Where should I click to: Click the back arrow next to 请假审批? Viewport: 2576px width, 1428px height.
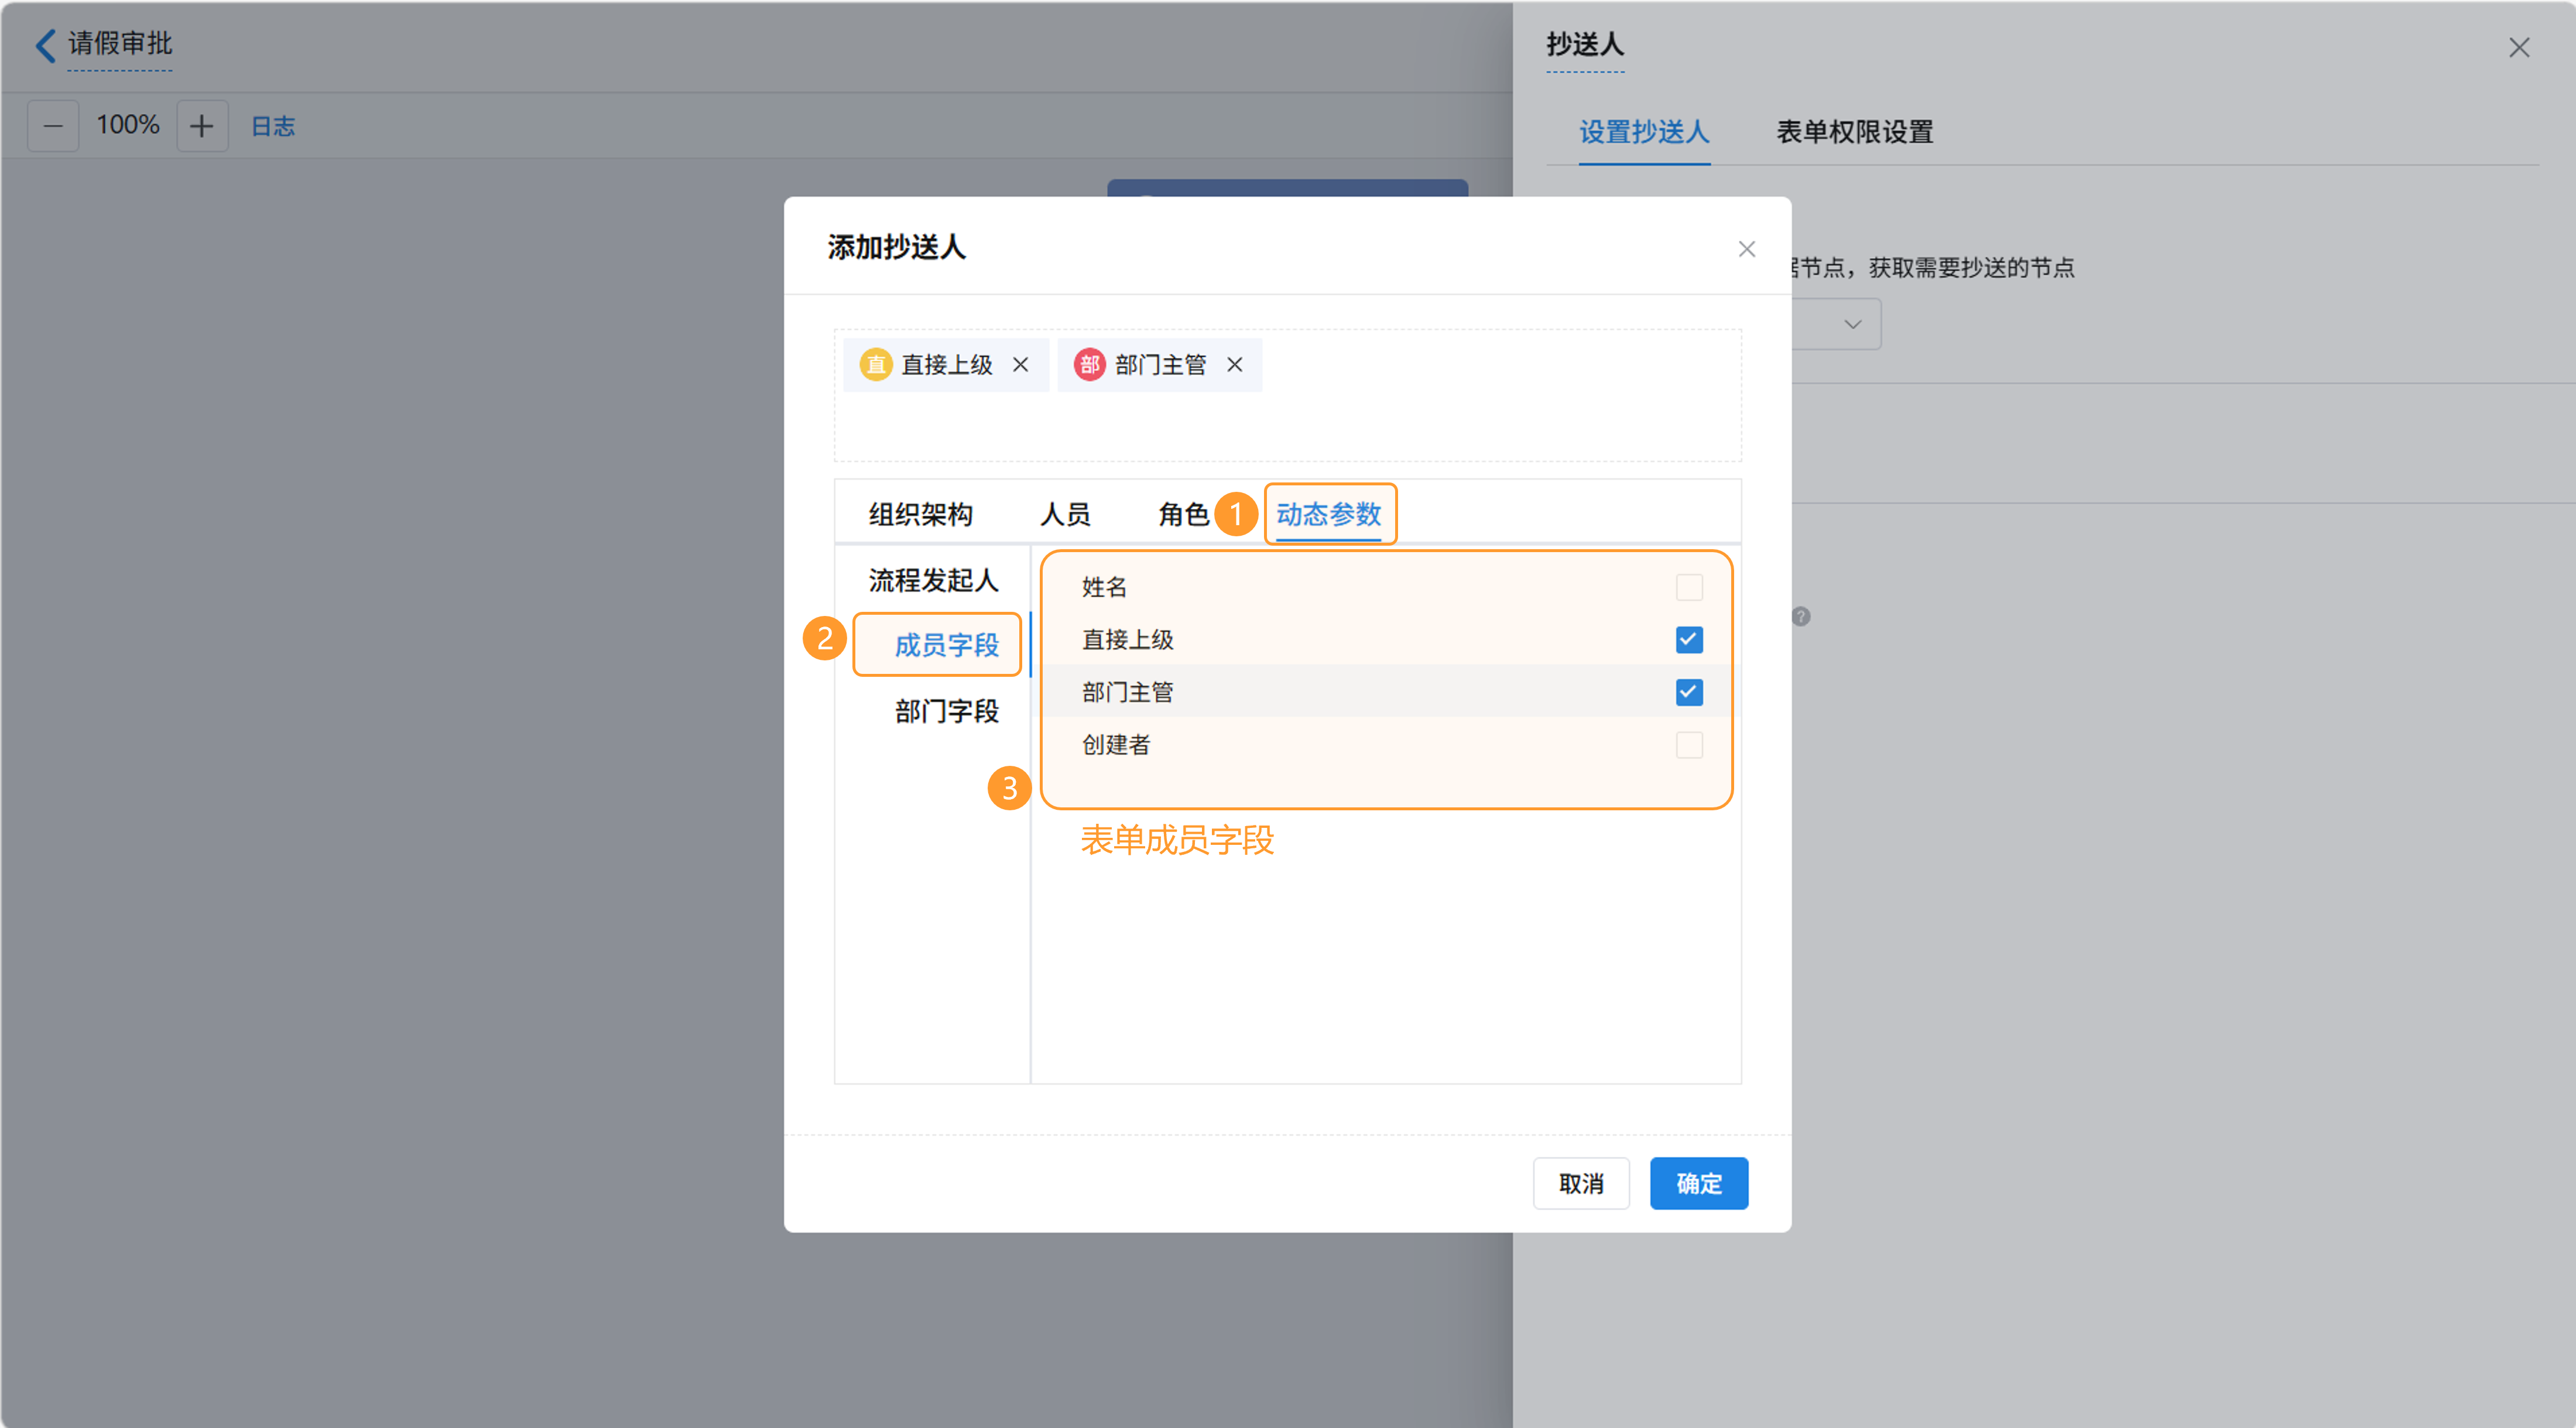point(45,45)
